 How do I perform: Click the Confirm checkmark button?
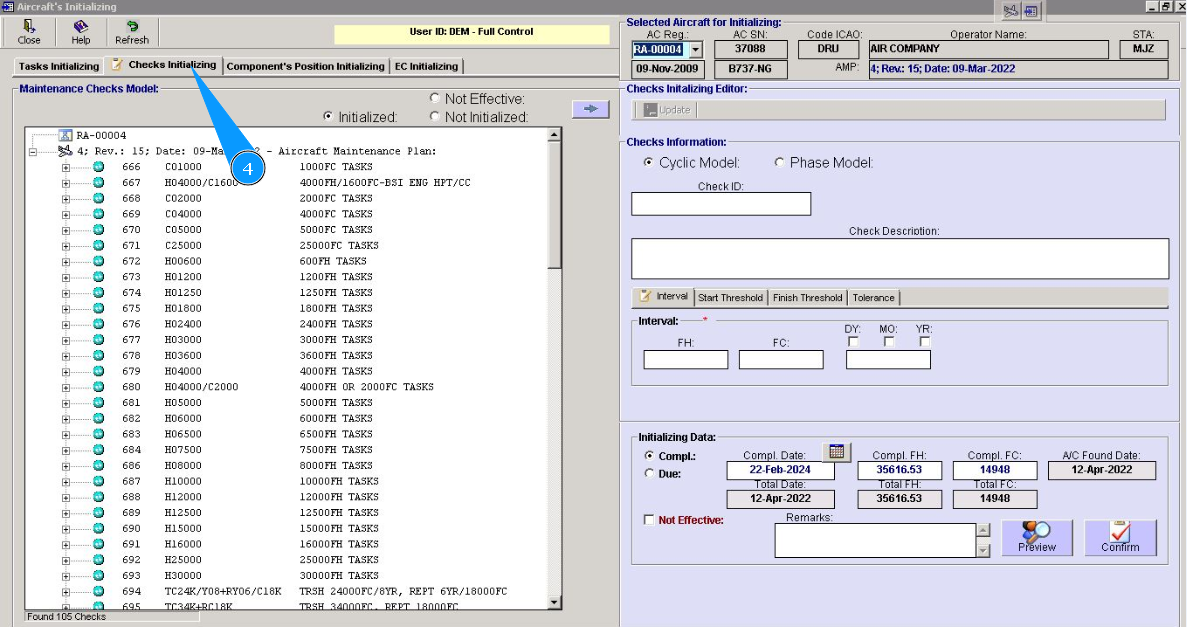coord(1120,538)
